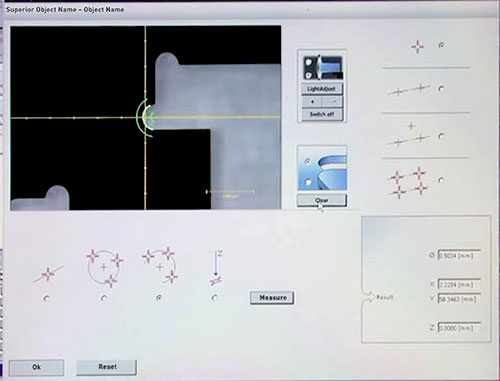
Task: Choose the upper light source radio button
Action: [x=309, y=62]
